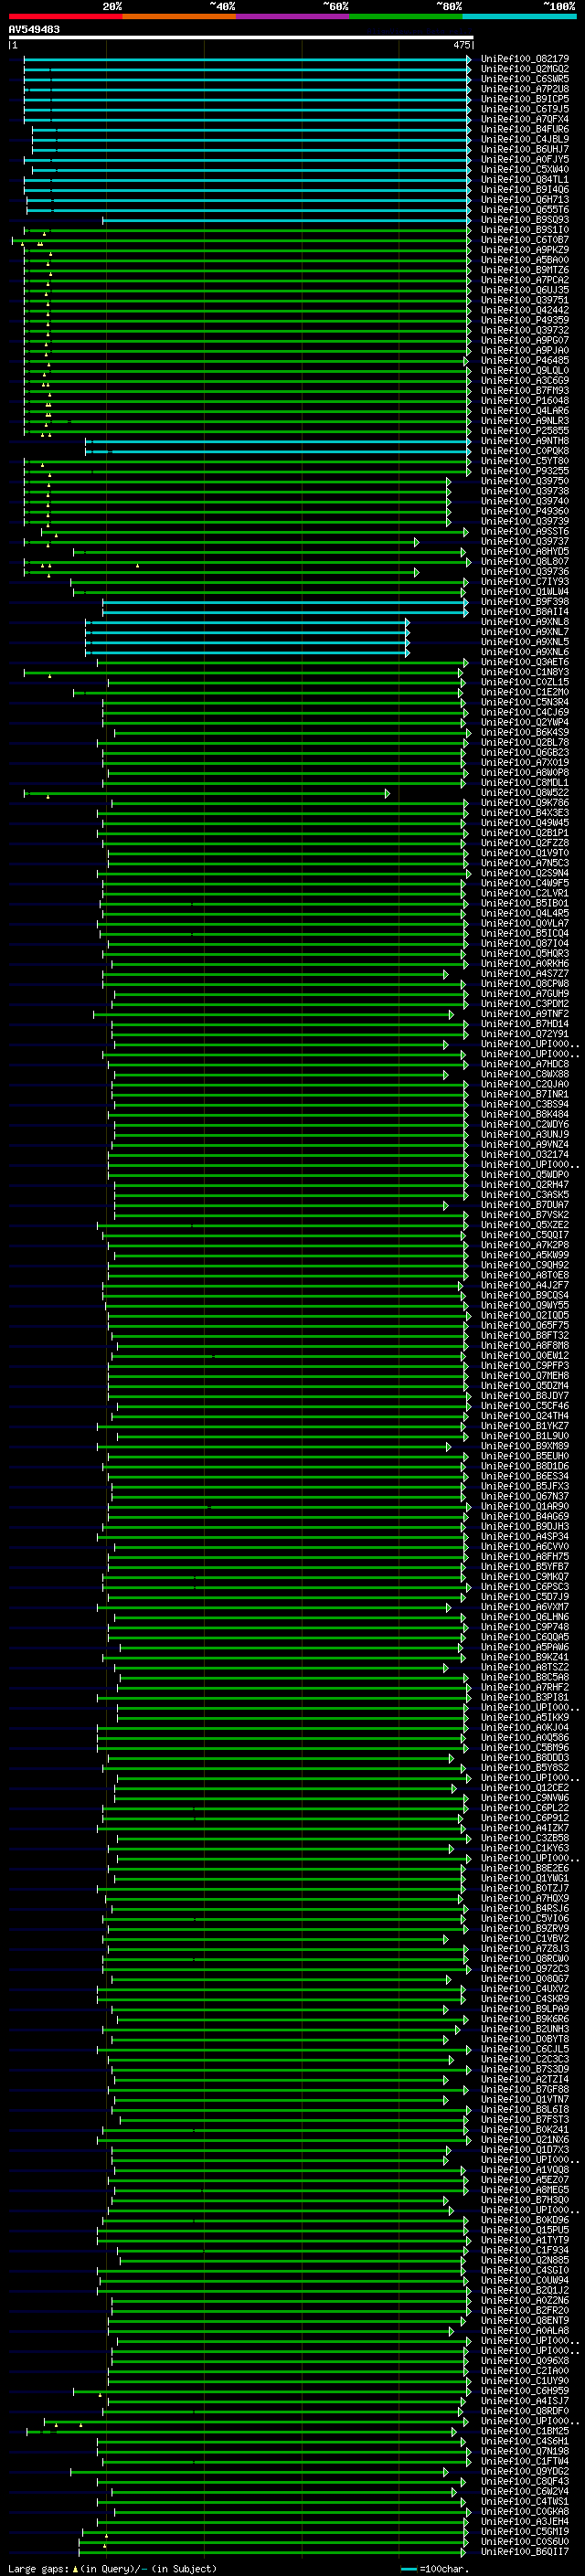The height and width of the screenshot is (2576, 585).
Task: Click the purple ~60% identity legend segment
Action: [x=292, y=16]
